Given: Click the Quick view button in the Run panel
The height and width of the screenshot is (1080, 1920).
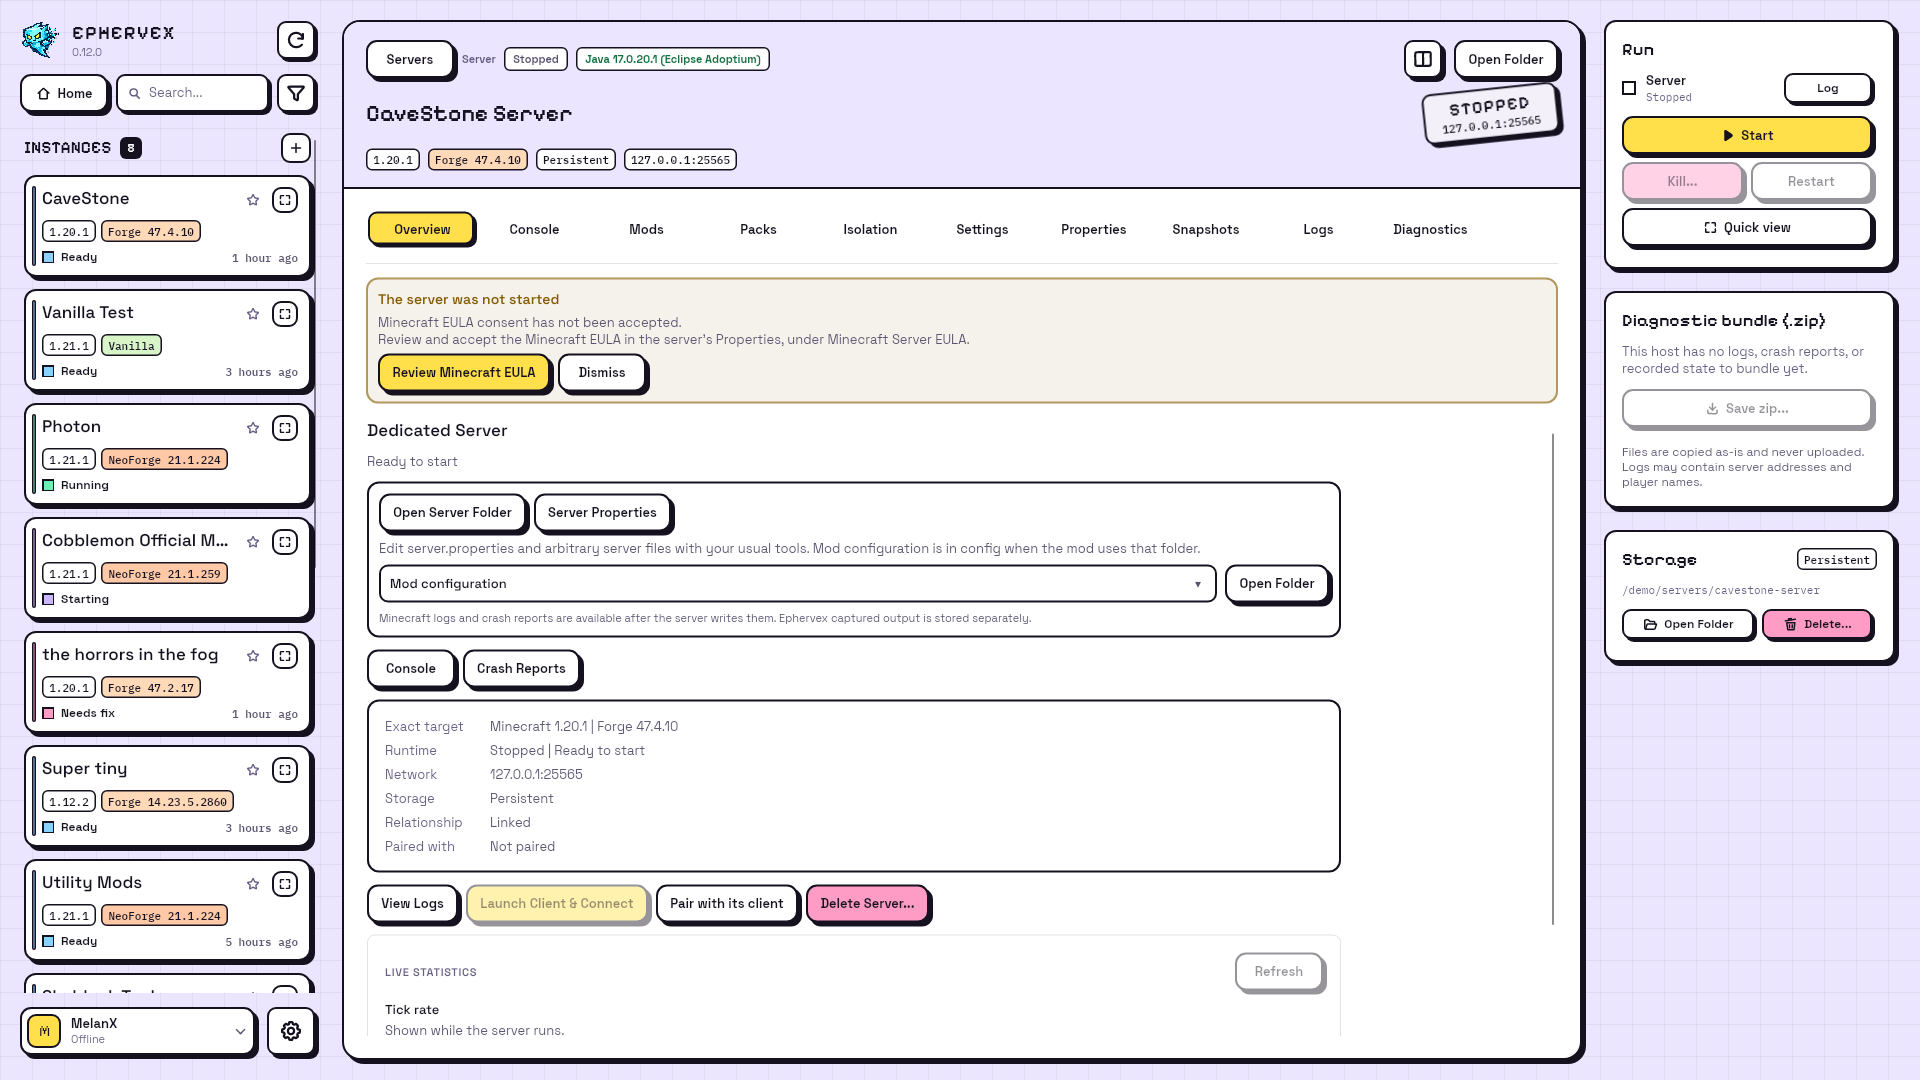Looking at the screenshot, I should point(1746,228).
